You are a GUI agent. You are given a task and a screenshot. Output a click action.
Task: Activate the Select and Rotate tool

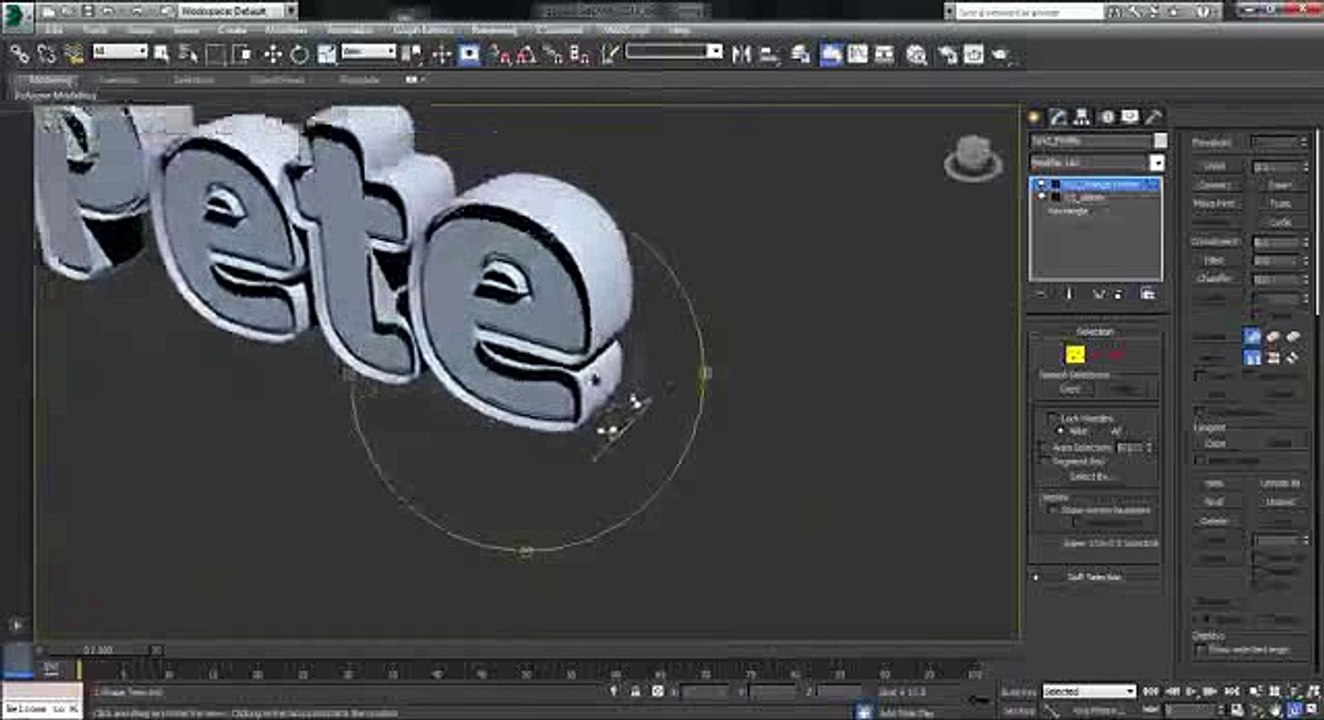tap(298, 54)
